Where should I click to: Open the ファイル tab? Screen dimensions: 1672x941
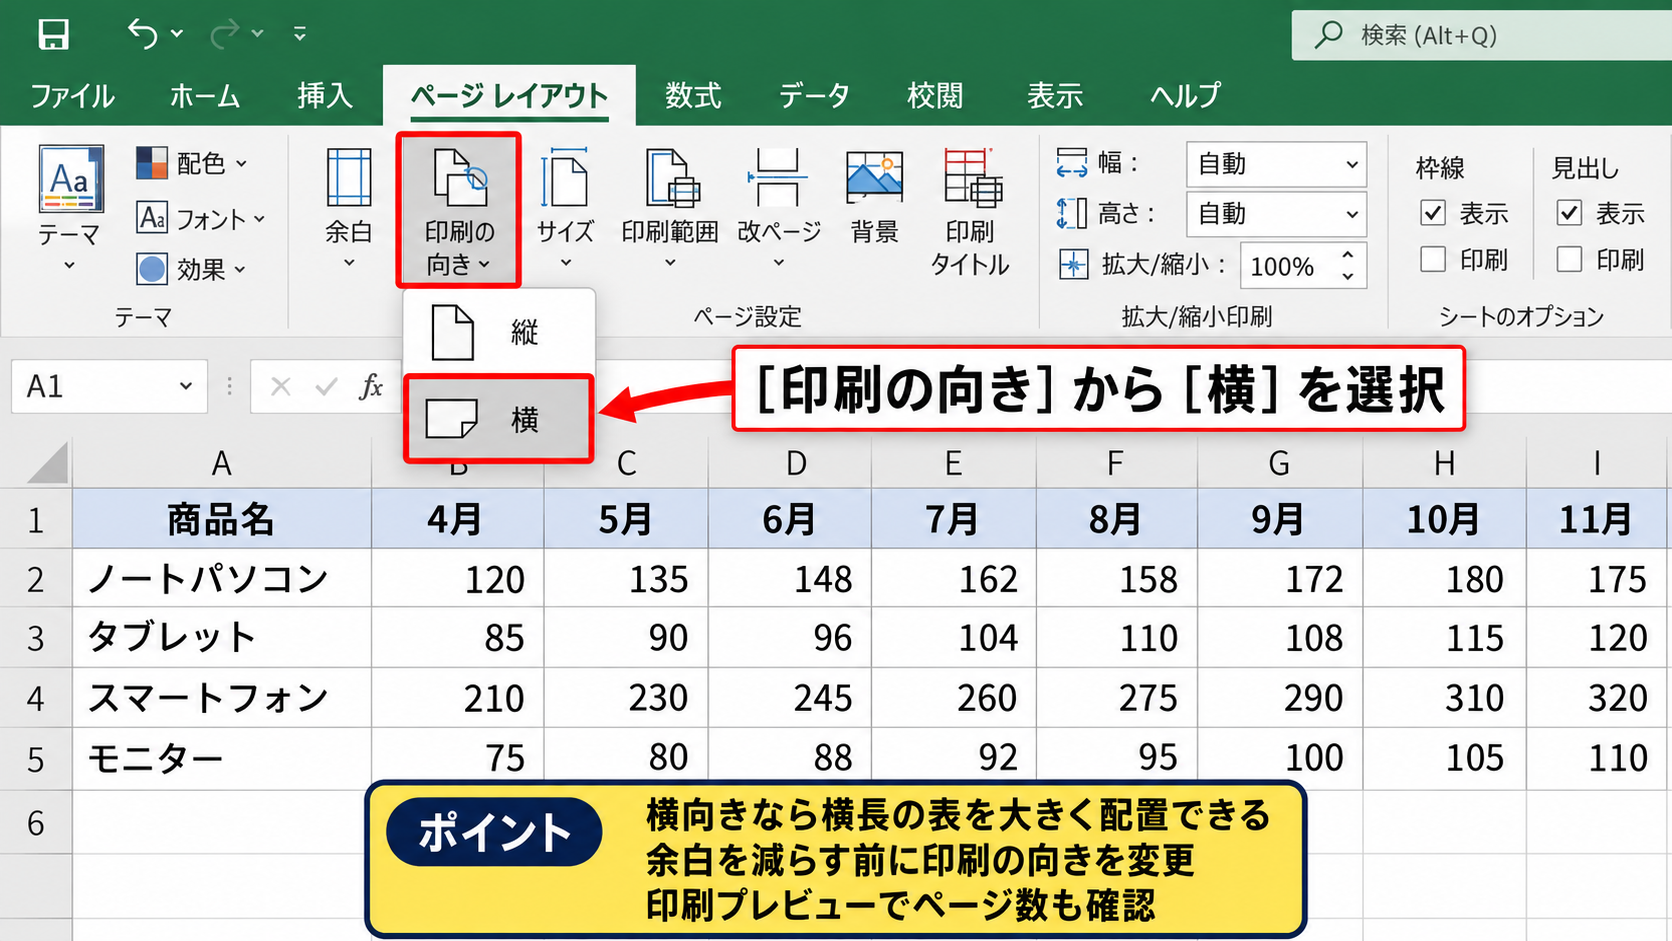point(72,96)
